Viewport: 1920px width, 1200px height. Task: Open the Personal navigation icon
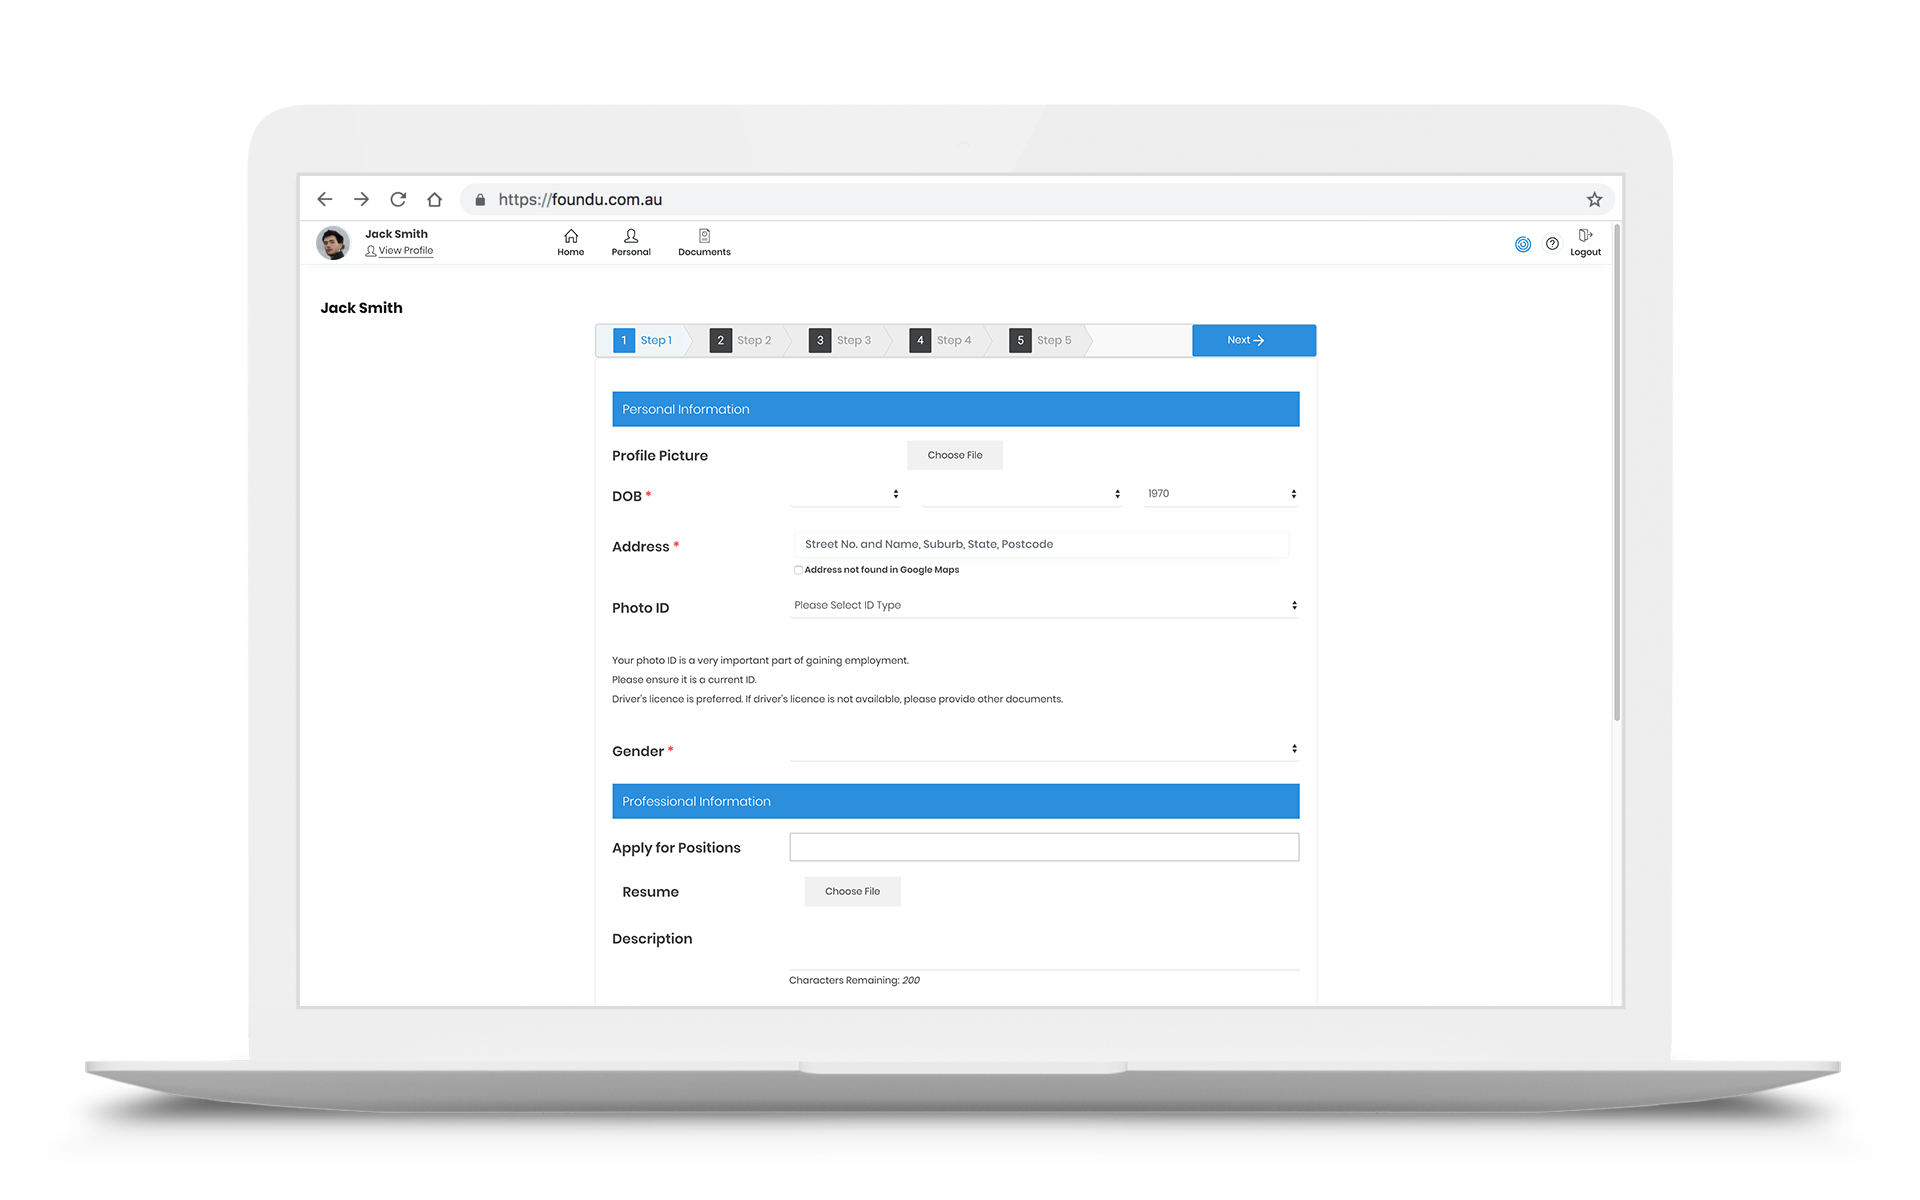click(x=630, y=242)
